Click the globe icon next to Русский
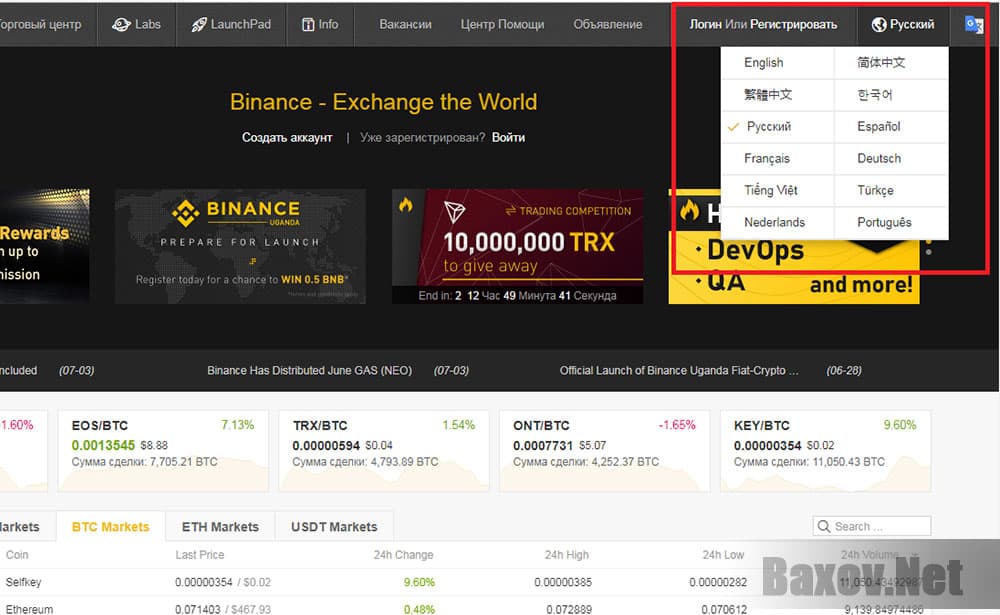 879,23
